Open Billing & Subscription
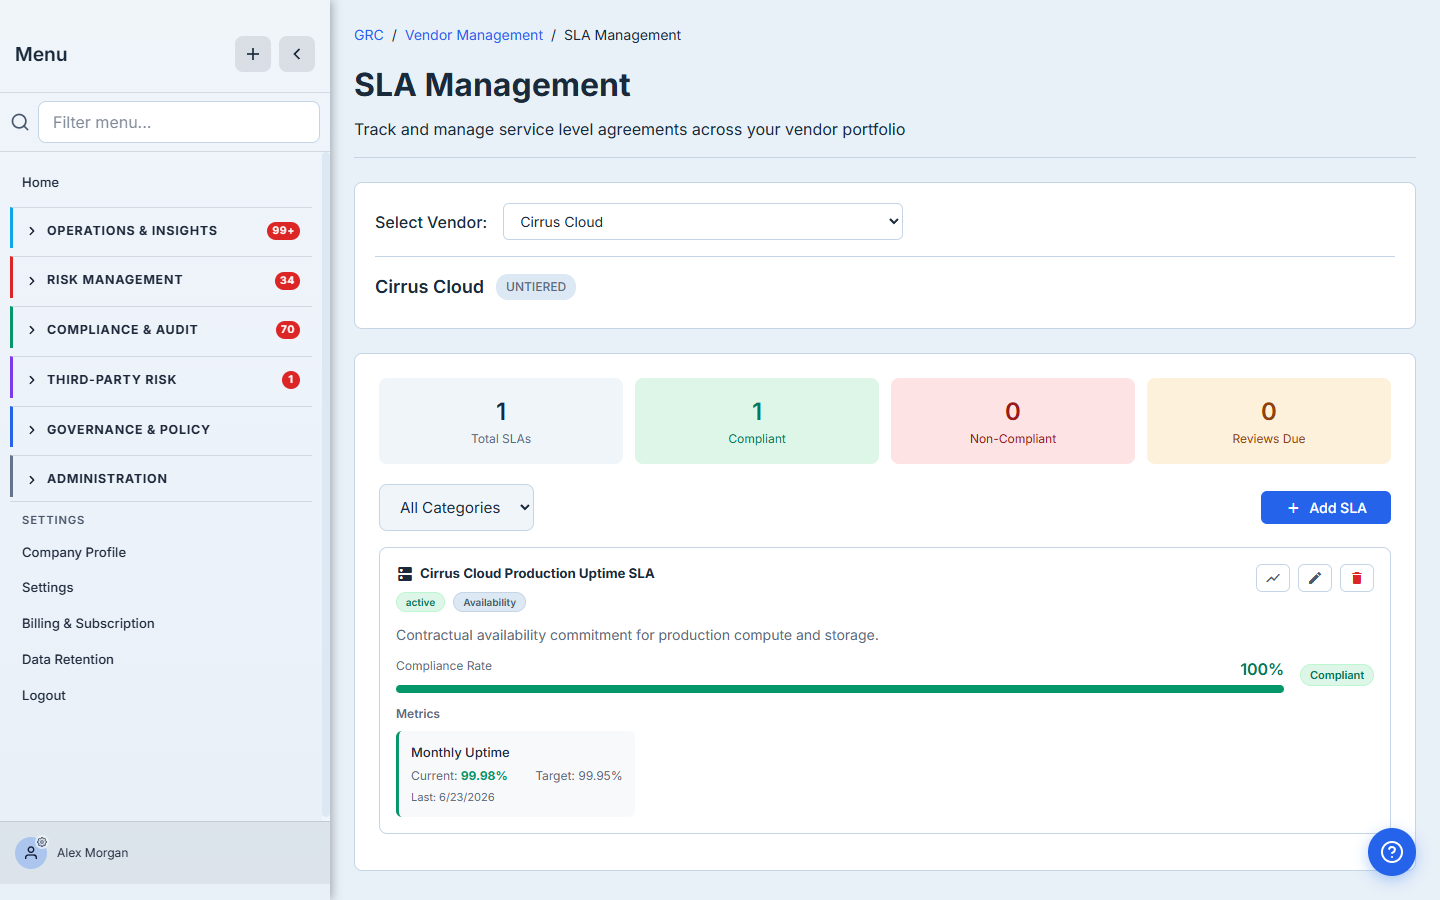1440x900 pixels. pos(88,624)
